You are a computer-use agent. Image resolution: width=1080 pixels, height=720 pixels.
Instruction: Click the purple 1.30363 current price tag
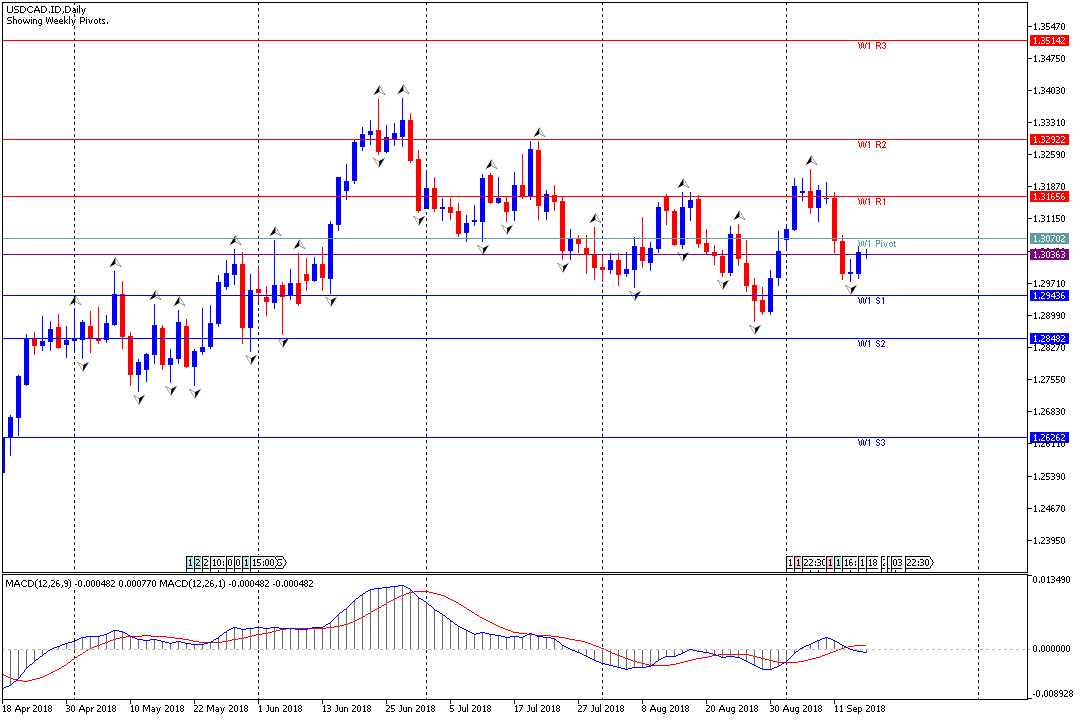click(1049, 255)
